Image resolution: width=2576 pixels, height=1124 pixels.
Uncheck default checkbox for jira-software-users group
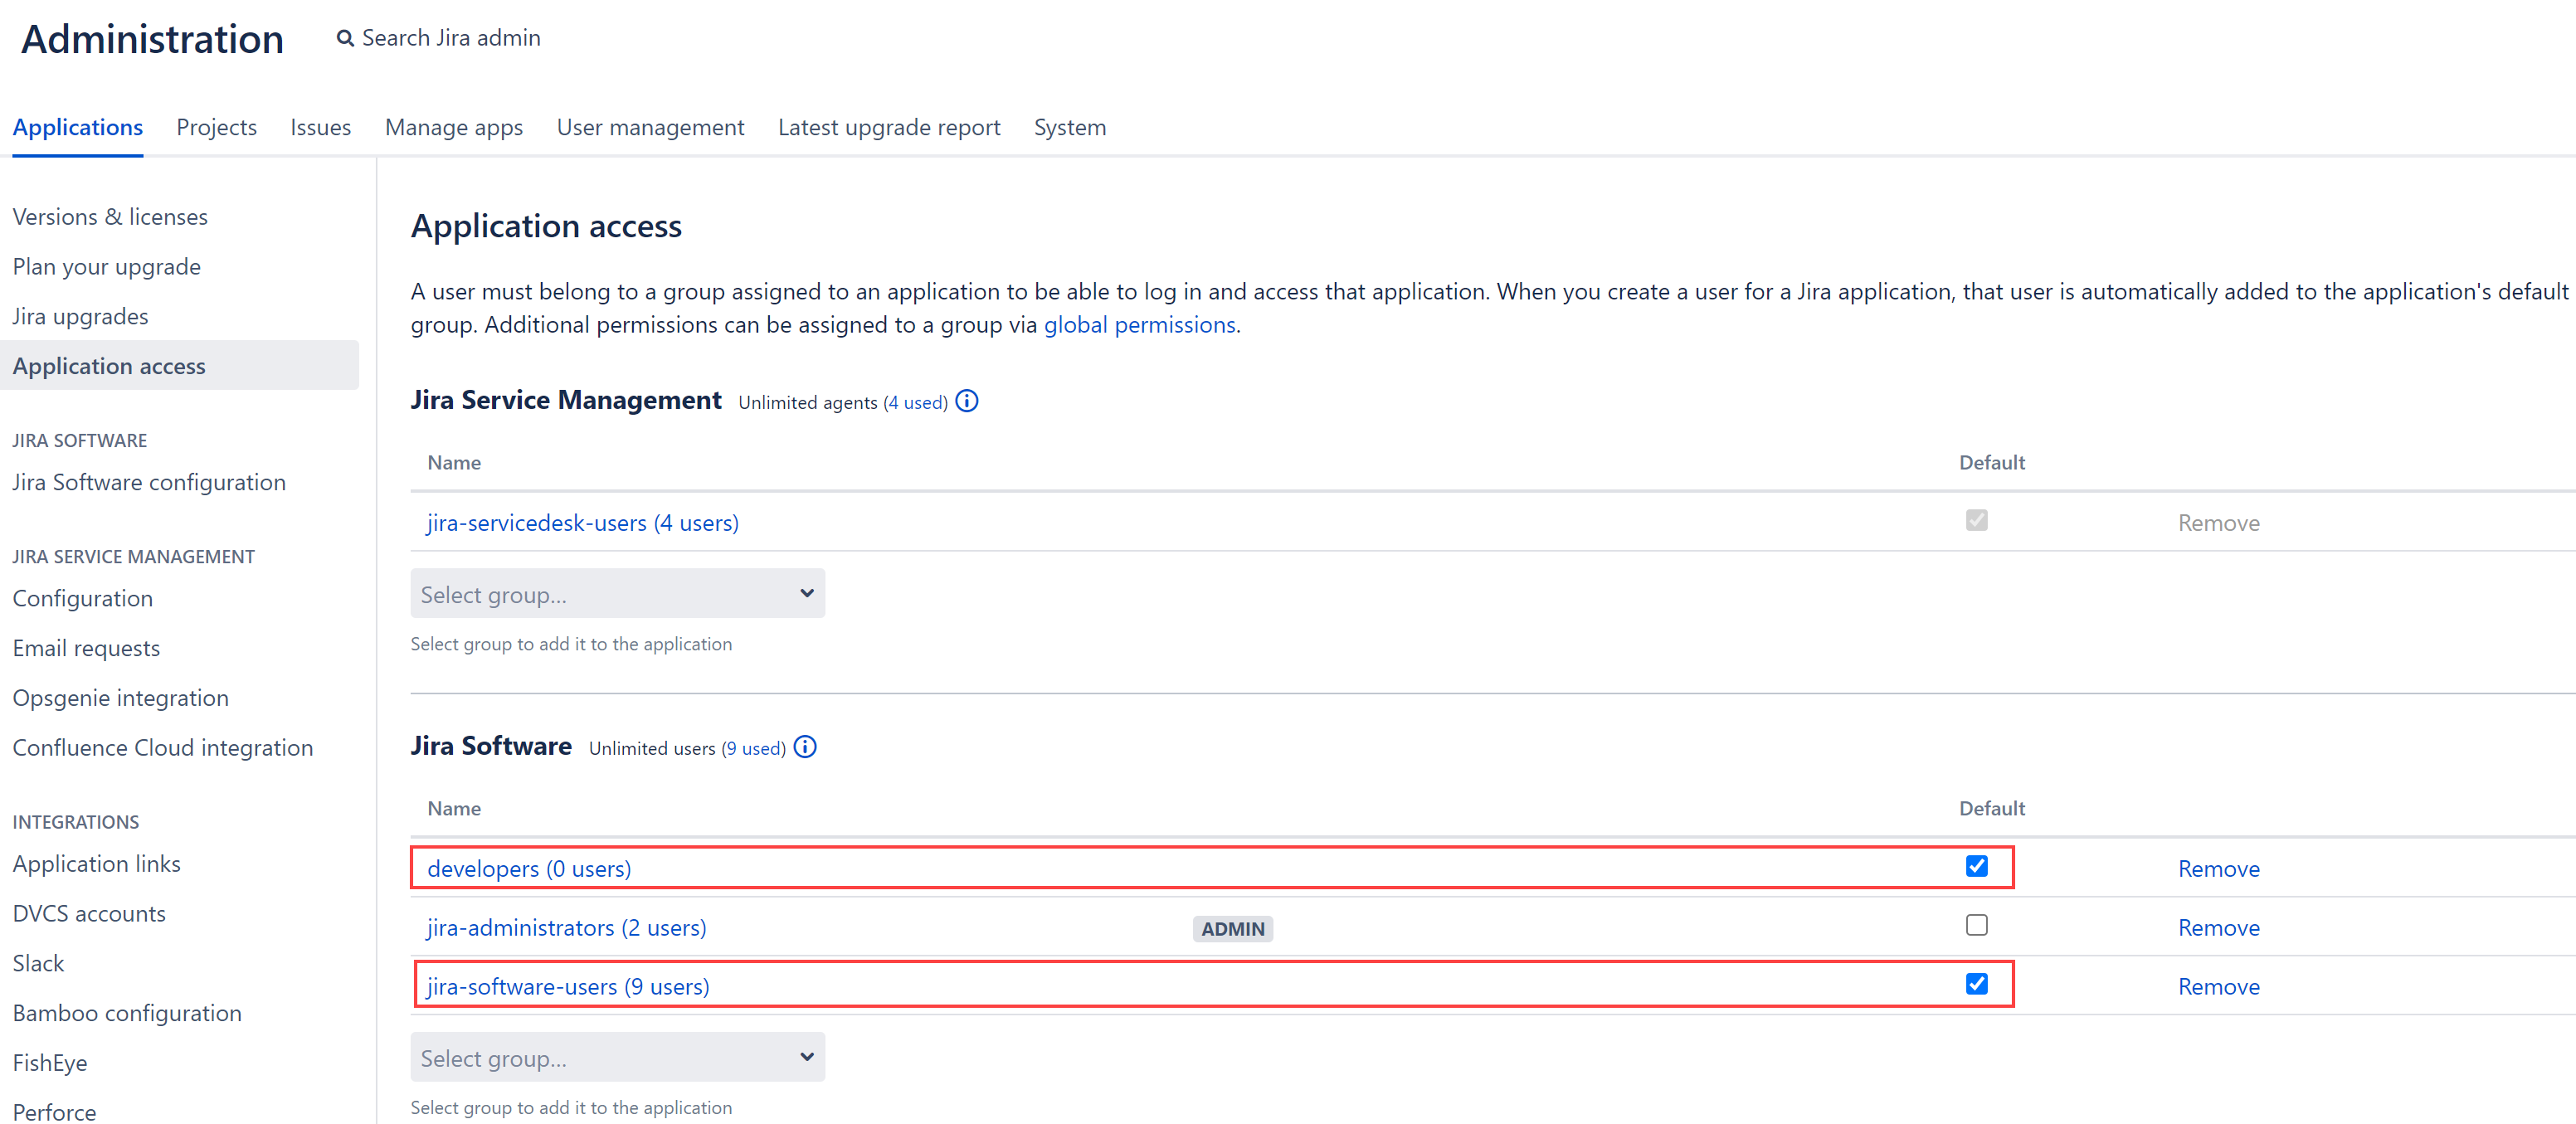[x=1976, y=984]
